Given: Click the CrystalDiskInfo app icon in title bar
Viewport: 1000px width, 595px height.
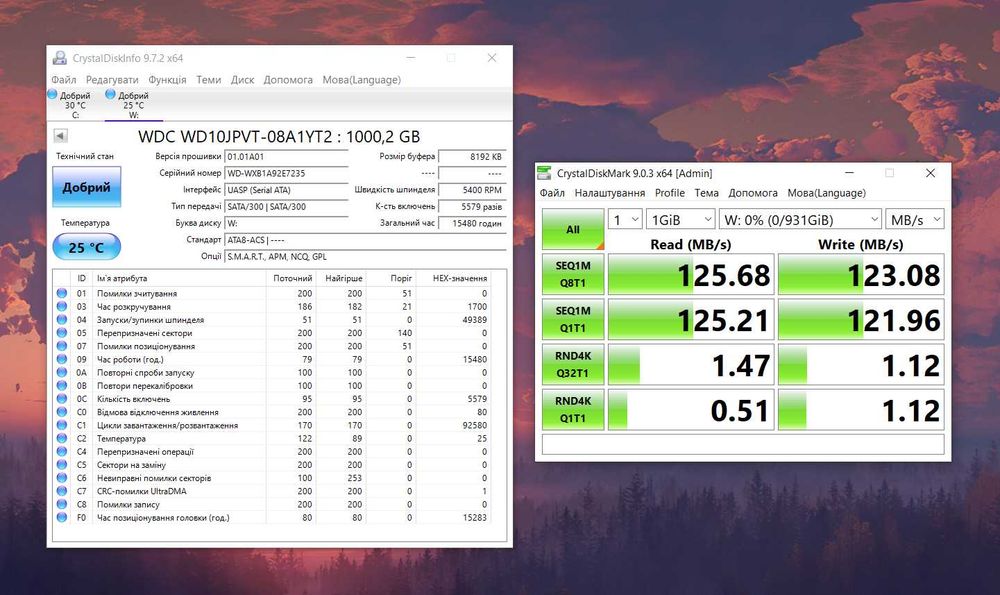Looking at the screenshot, I should (x=59, y=58).
